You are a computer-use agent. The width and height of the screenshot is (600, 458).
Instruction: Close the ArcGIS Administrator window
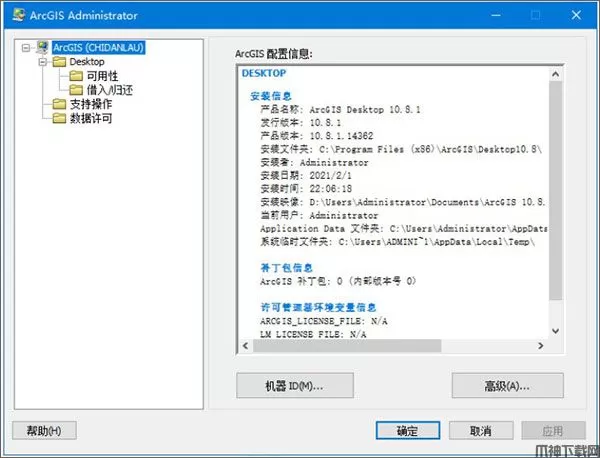point(576,15)
